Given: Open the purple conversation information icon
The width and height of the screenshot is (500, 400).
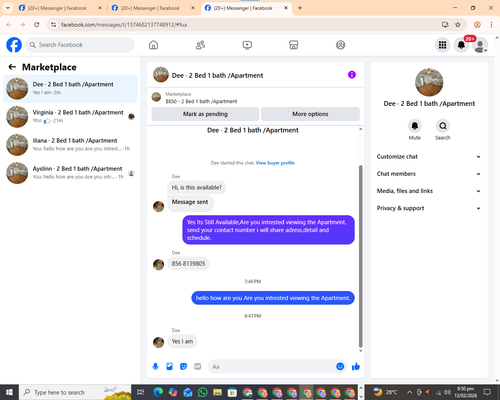Looking at the screenshot, I should click(352, 75).
